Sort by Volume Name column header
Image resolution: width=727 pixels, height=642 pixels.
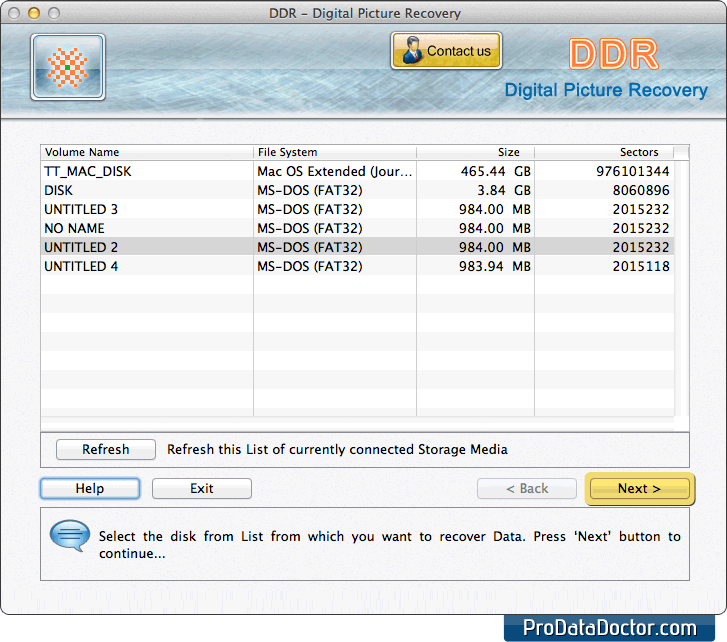coord(147,152)
